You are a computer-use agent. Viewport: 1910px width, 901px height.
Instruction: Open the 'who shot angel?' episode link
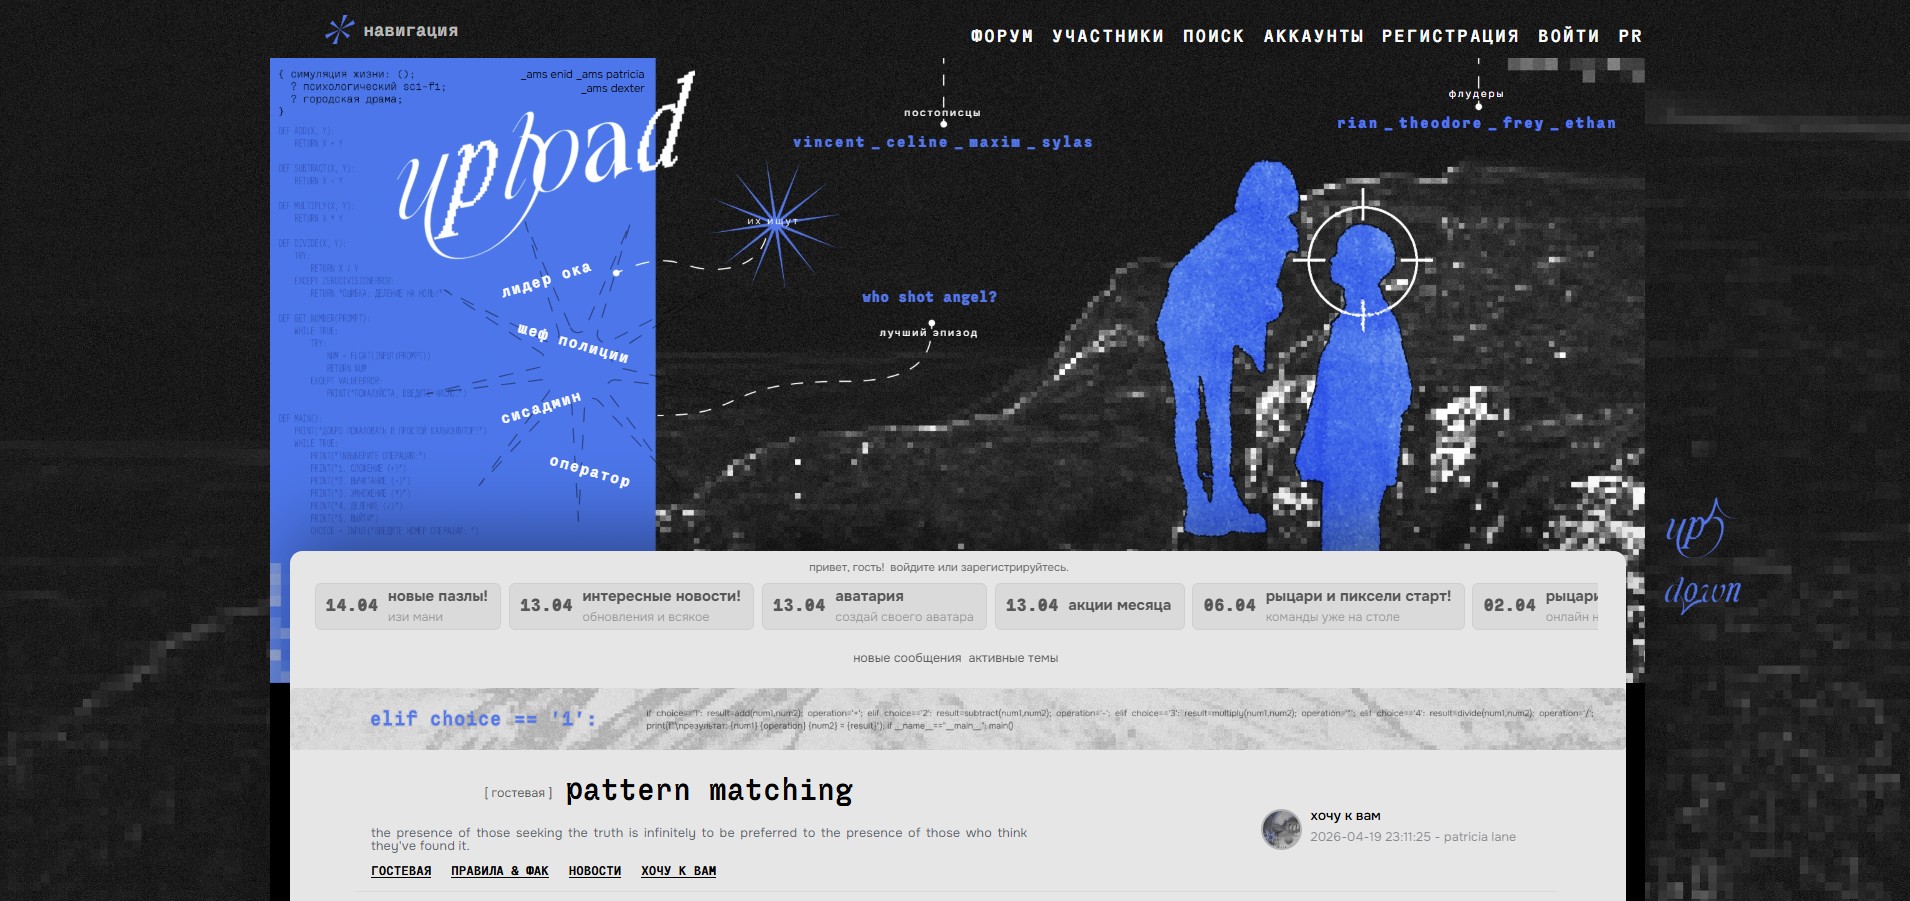point(929,297)
